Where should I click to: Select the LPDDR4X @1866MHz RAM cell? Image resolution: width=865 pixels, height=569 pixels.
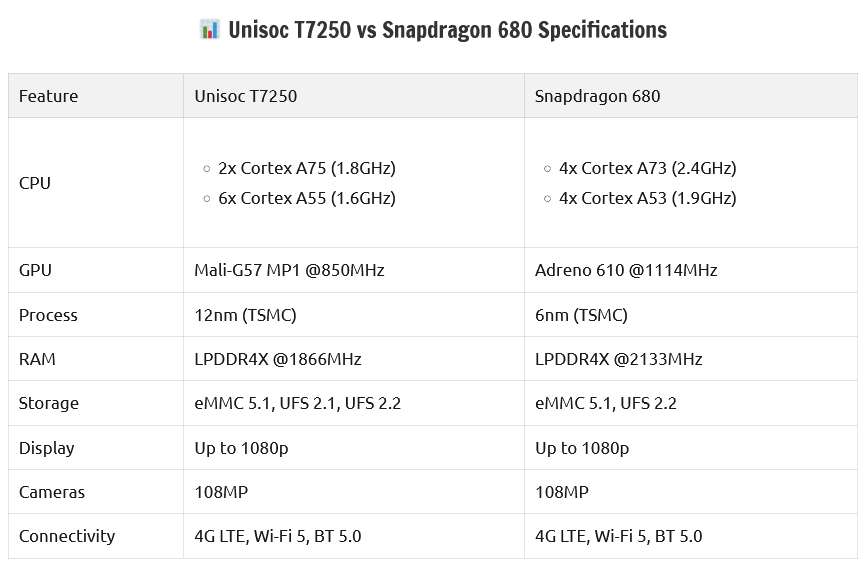[277, 359]
